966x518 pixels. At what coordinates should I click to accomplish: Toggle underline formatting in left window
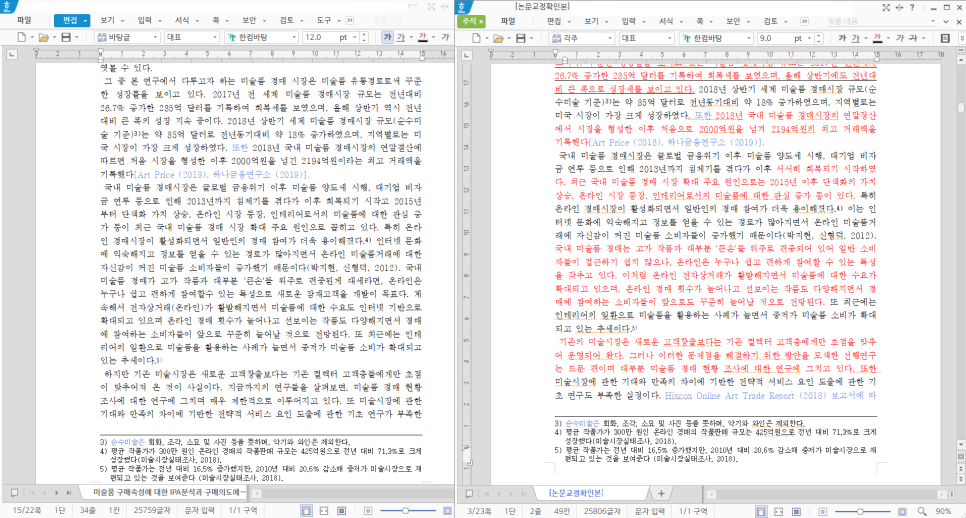click(400, 38)
